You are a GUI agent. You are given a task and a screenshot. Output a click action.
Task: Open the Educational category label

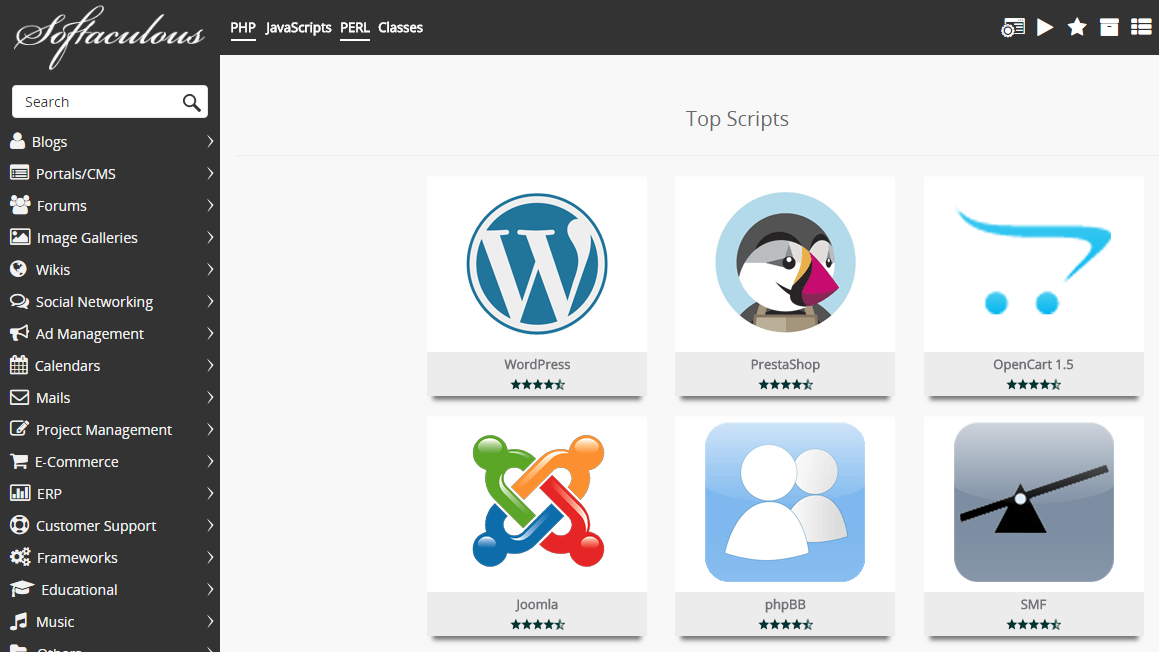point(79,590)
